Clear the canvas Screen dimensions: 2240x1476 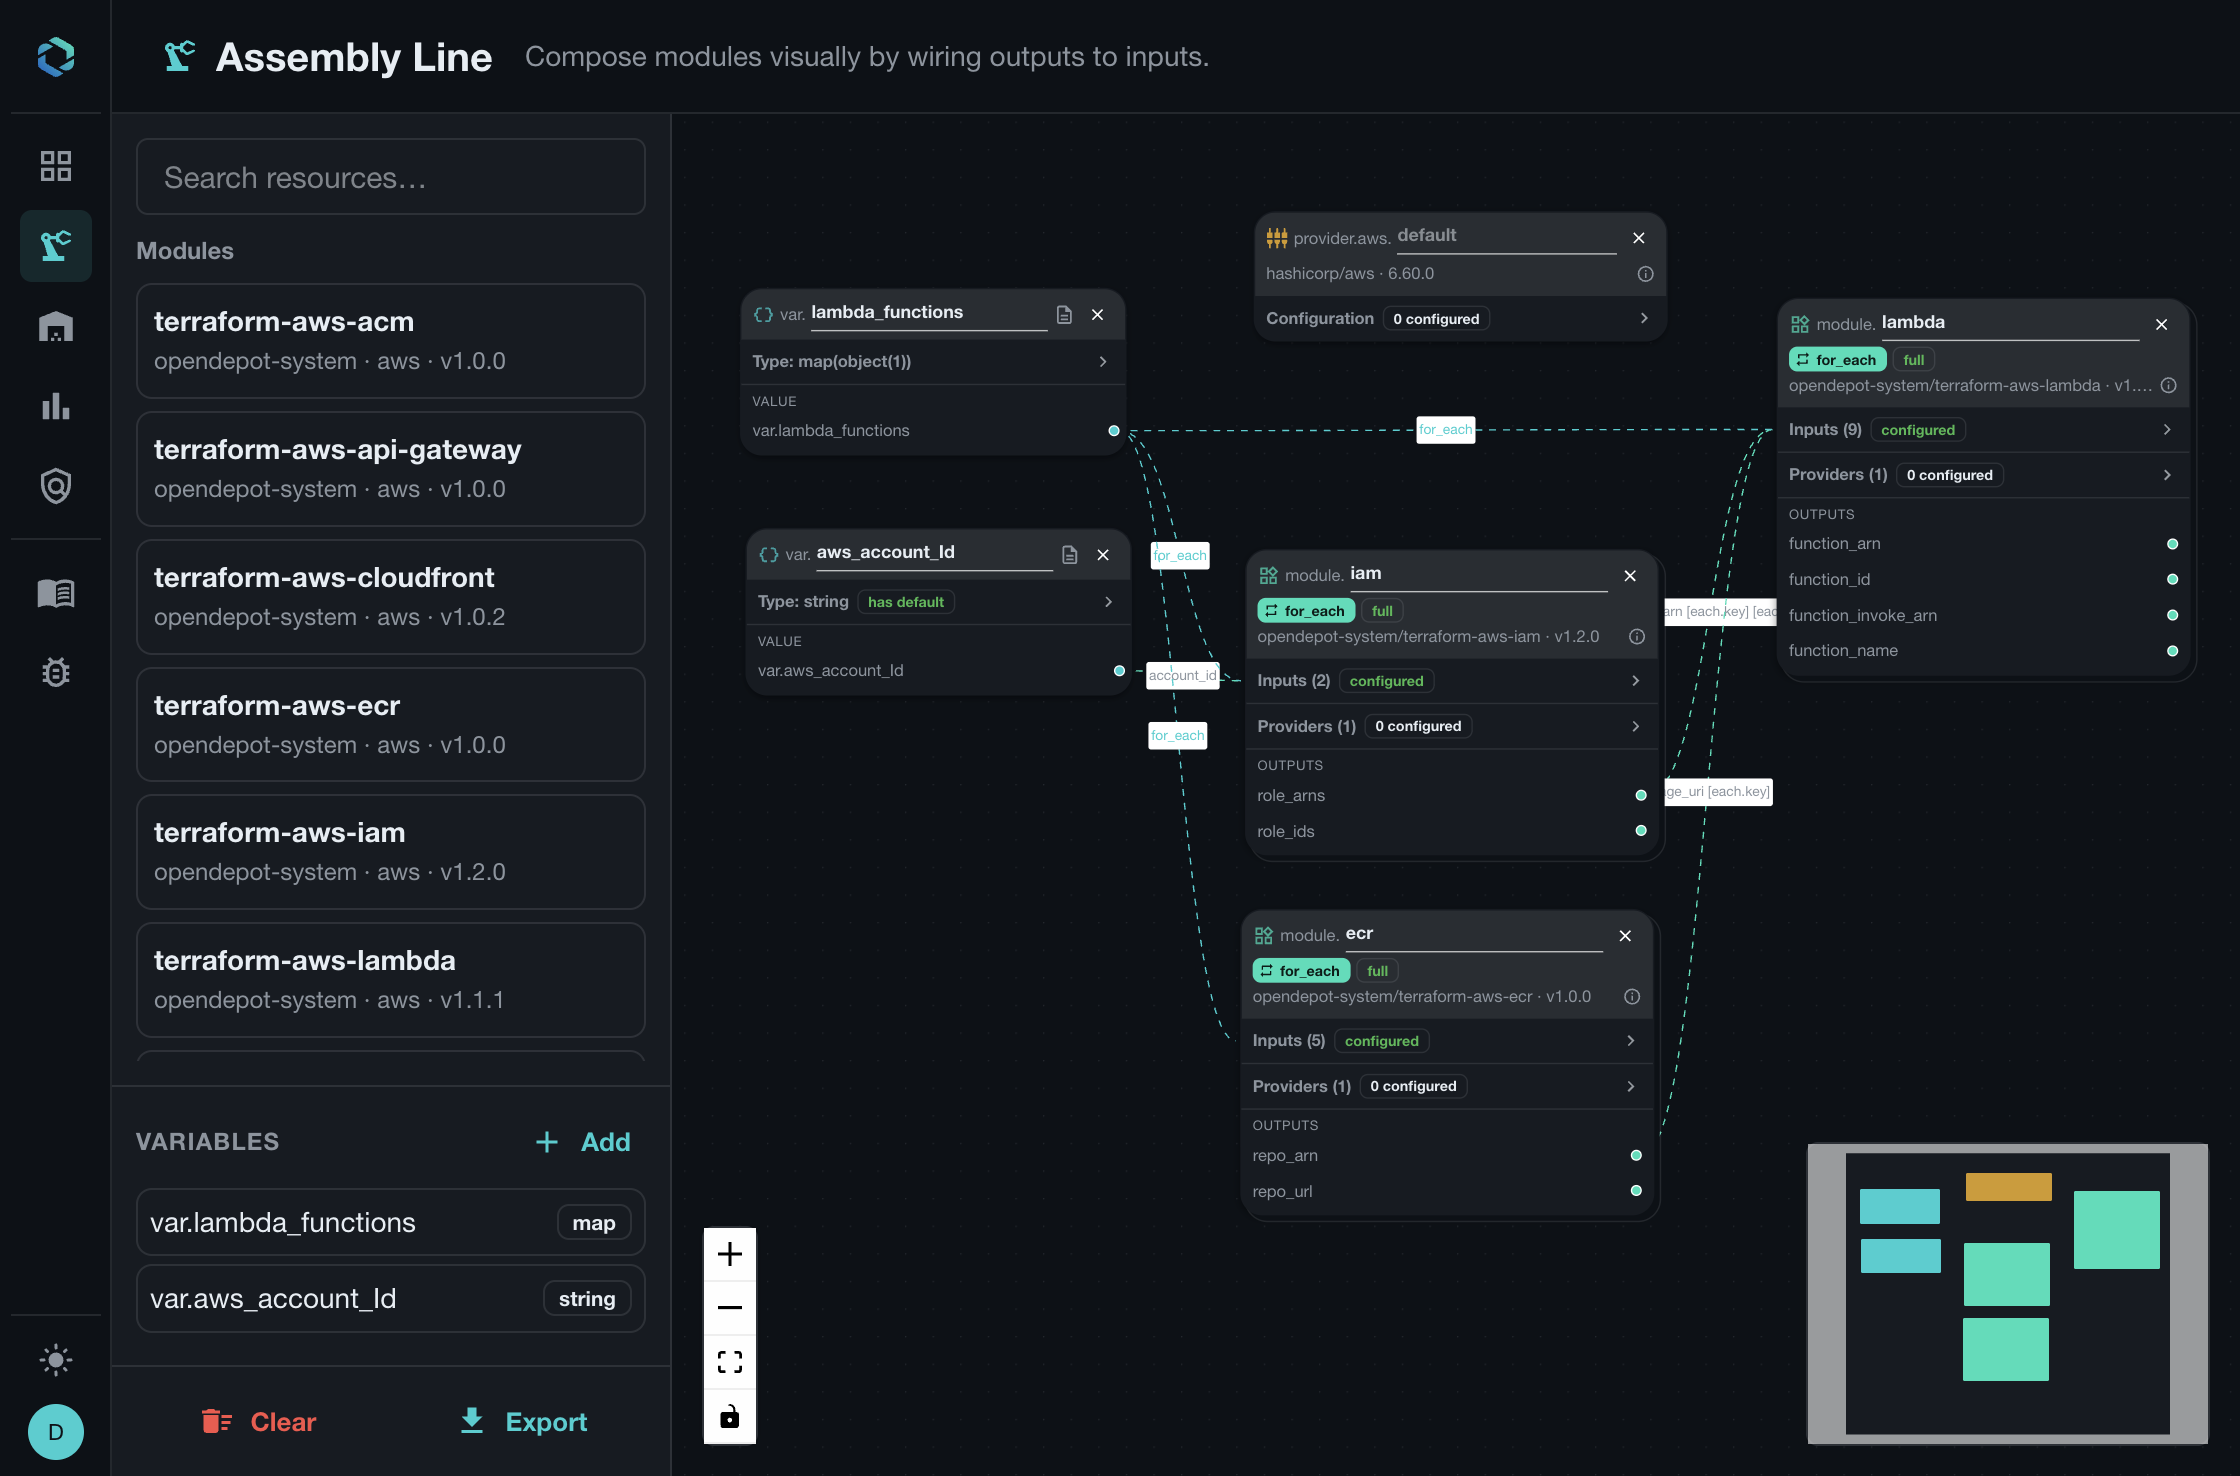259,1422
